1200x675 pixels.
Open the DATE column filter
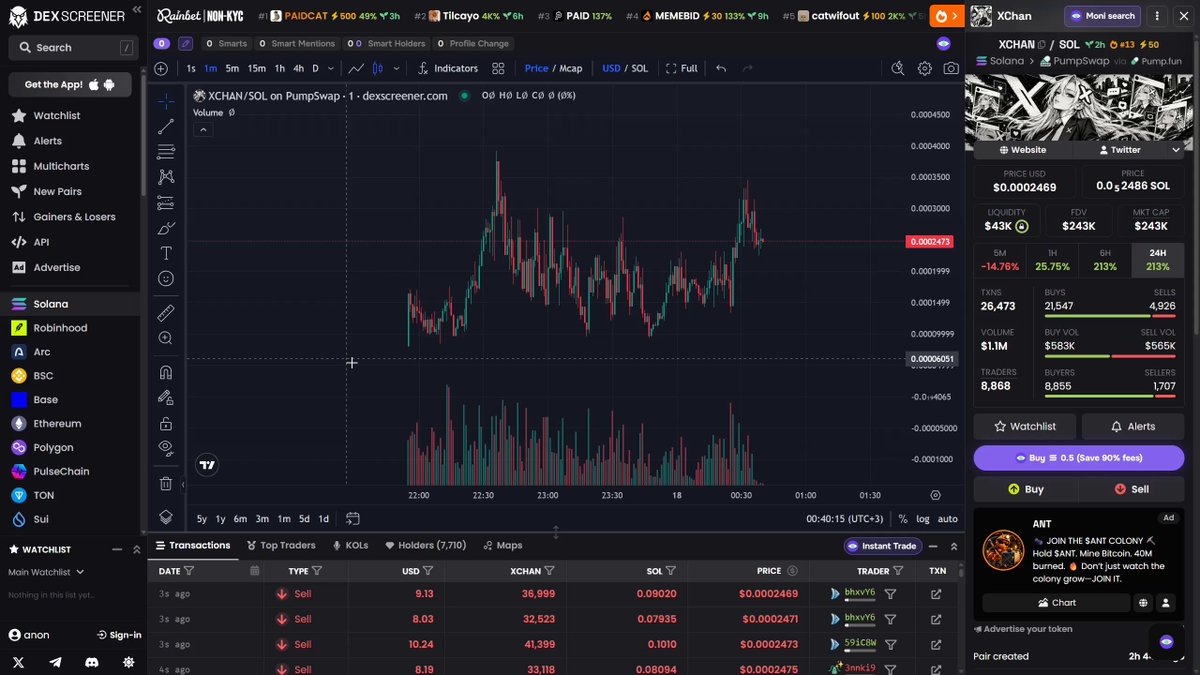(x=189, y=571)
